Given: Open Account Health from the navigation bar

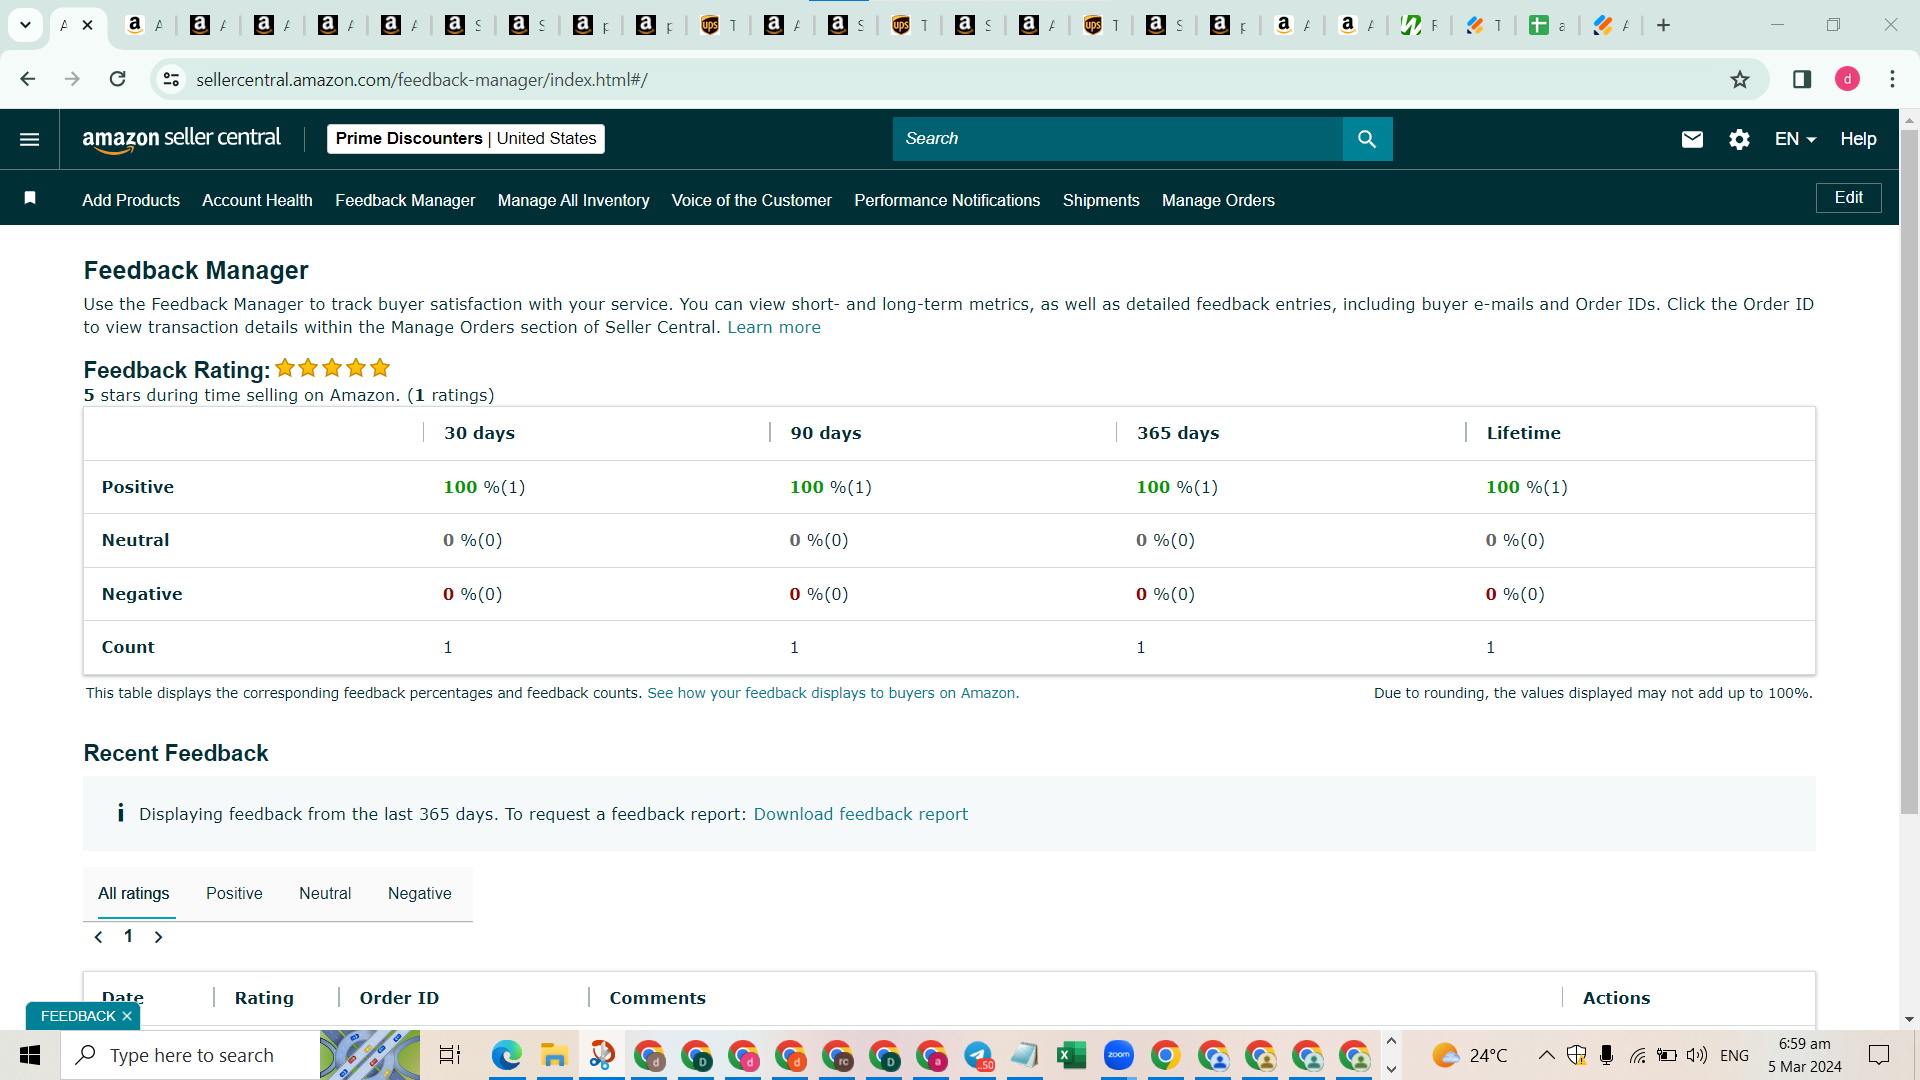Looking at the screenshot, I should tap(257, 200).
